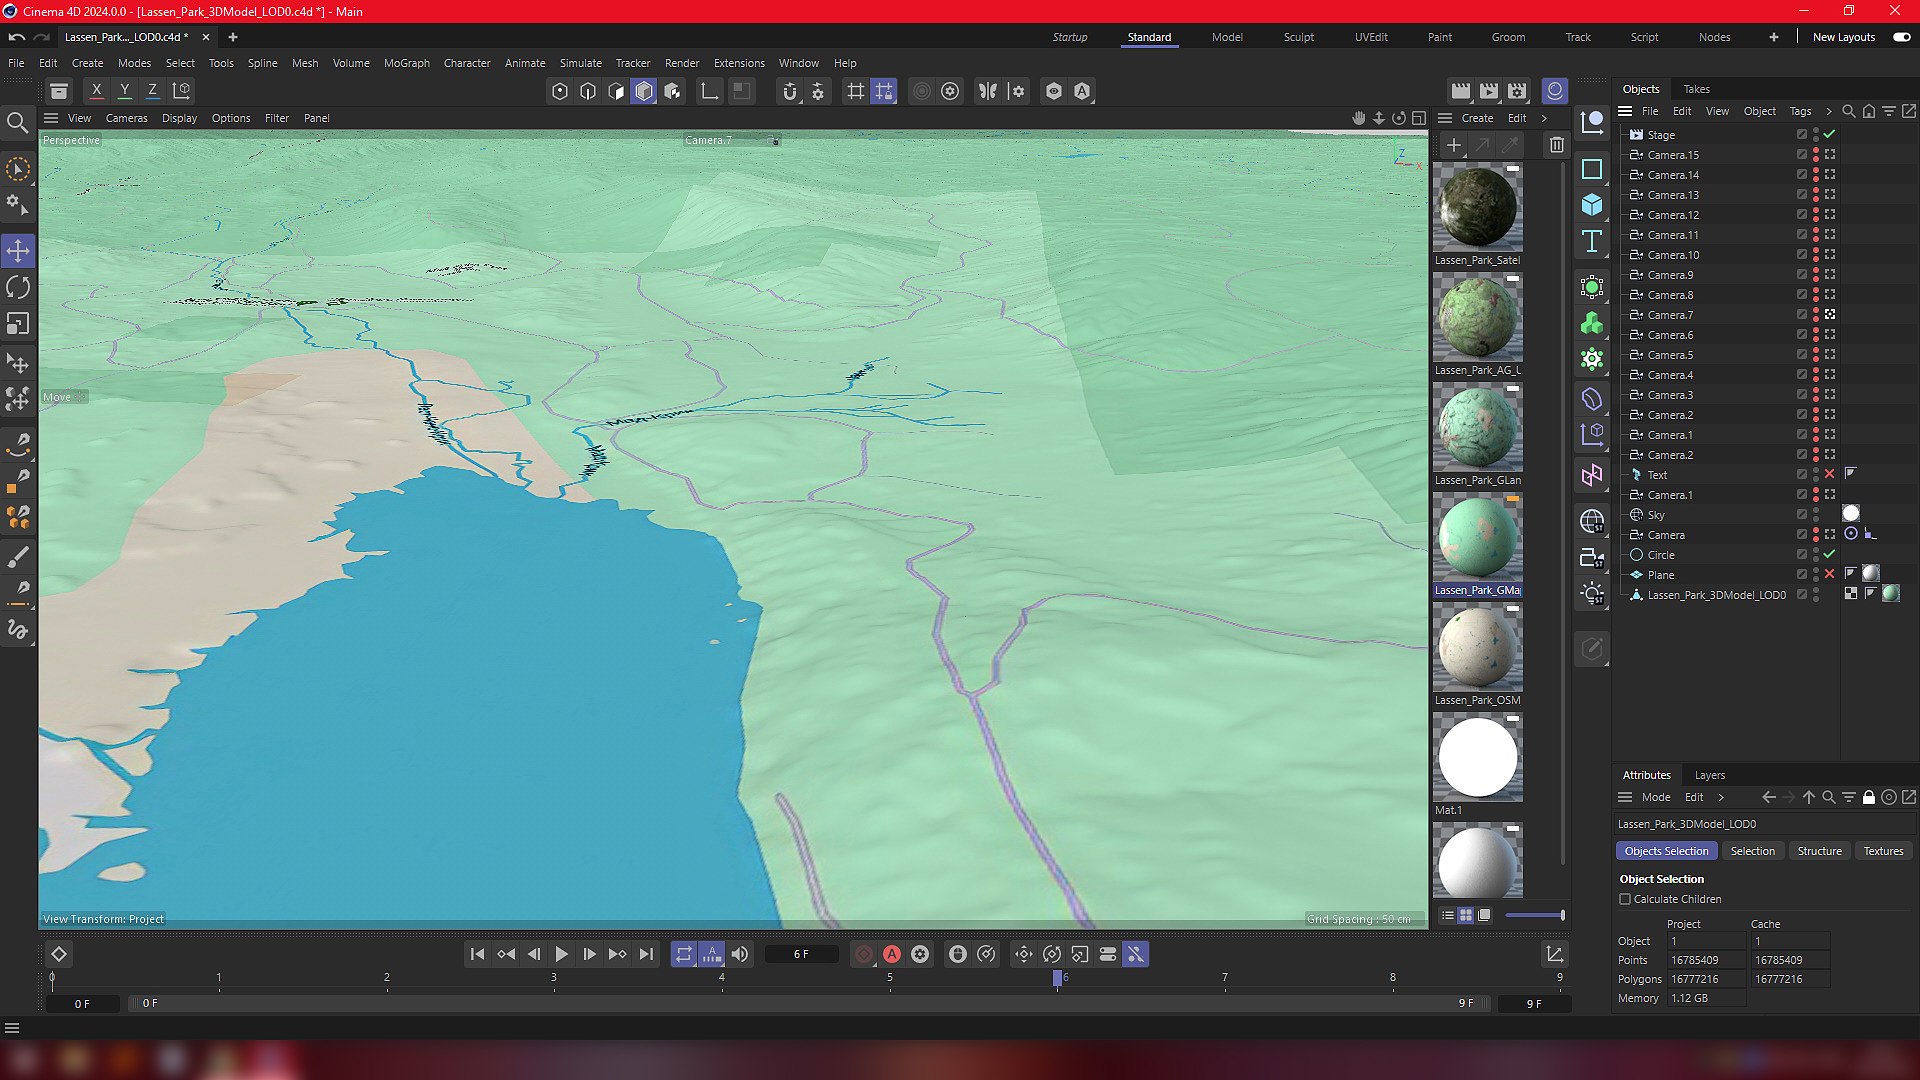Open the MoGraph menu

(406, 63)
